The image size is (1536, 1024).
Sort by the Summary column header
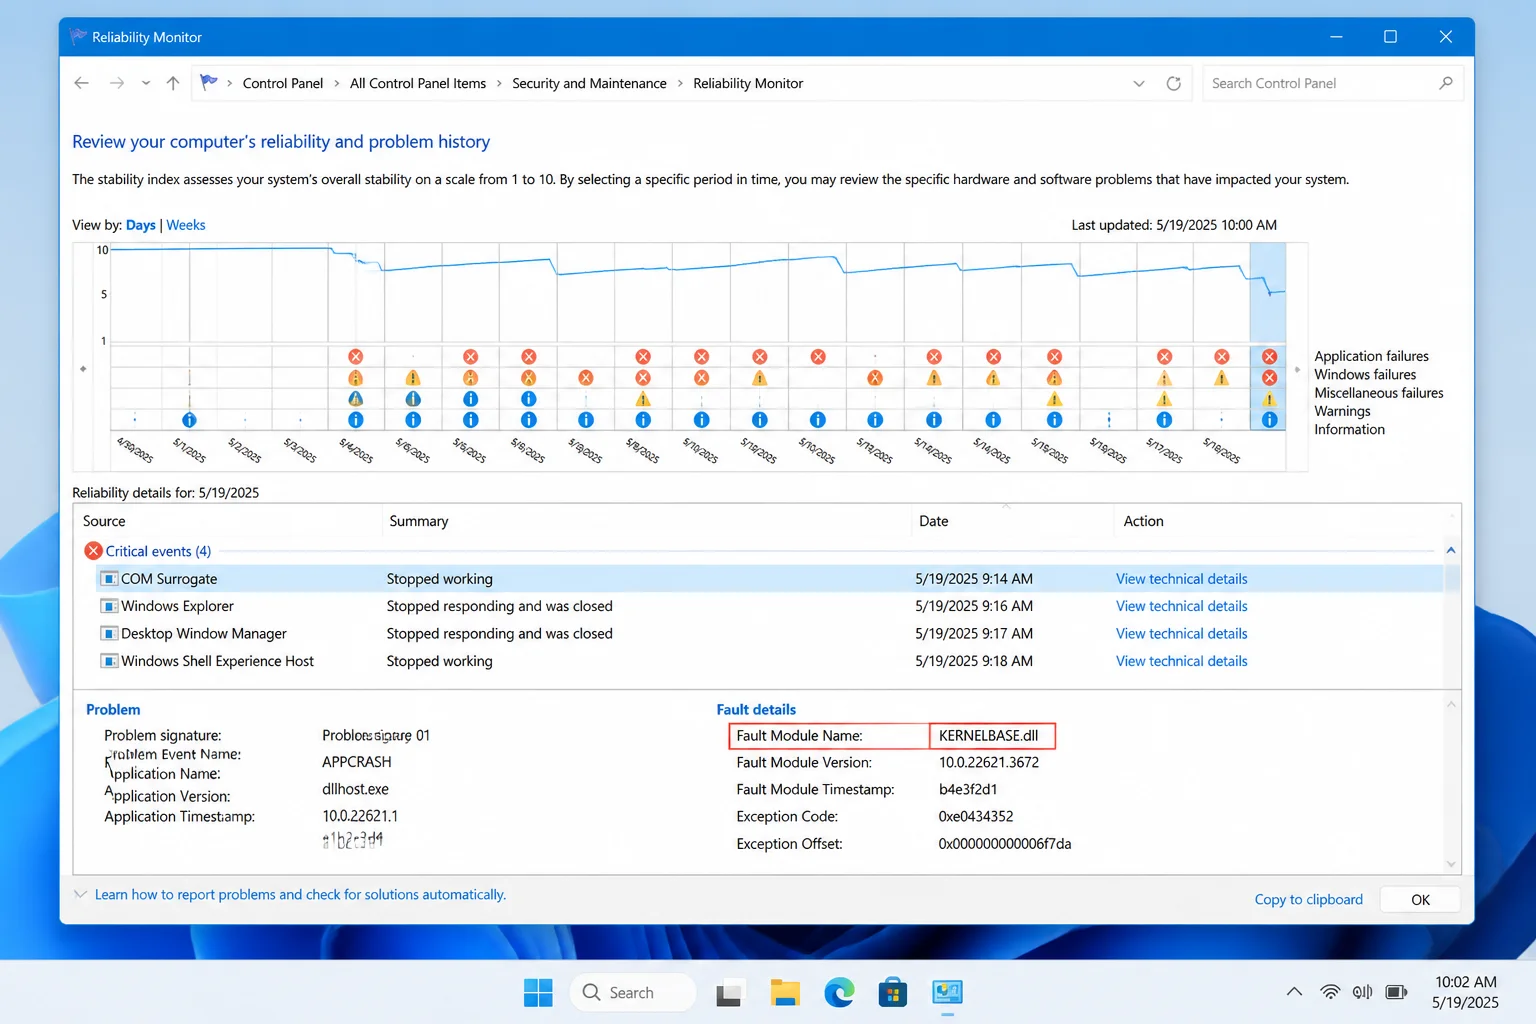point(419,521)
